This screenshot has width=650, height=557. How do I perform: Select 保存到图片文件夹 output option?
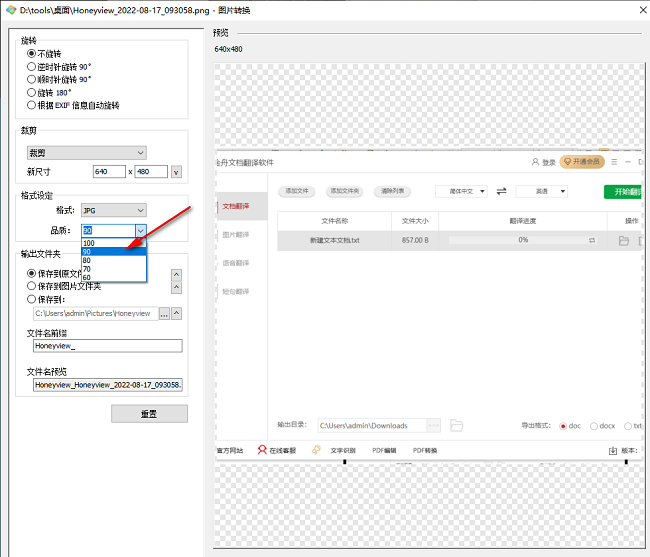[x=64, y=286]
